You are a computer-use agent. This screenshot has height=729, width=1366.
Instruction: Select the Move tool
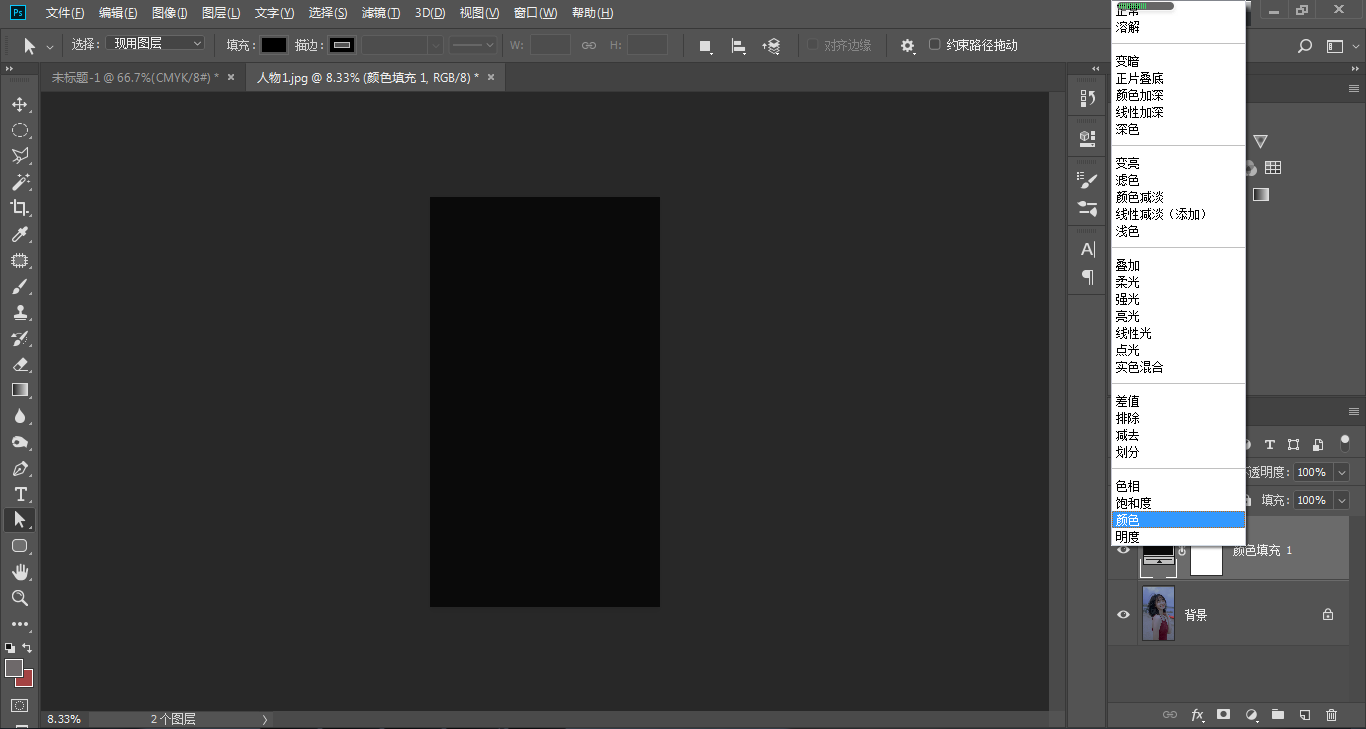(x=20, y=104)
